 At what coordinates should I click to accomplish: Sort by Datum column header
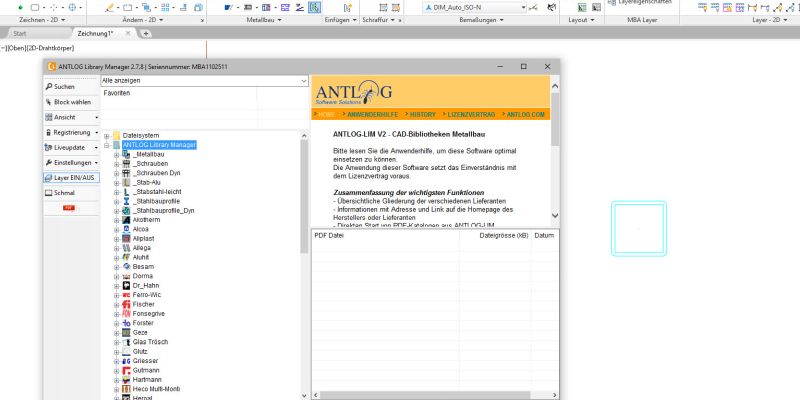point(544,236)
